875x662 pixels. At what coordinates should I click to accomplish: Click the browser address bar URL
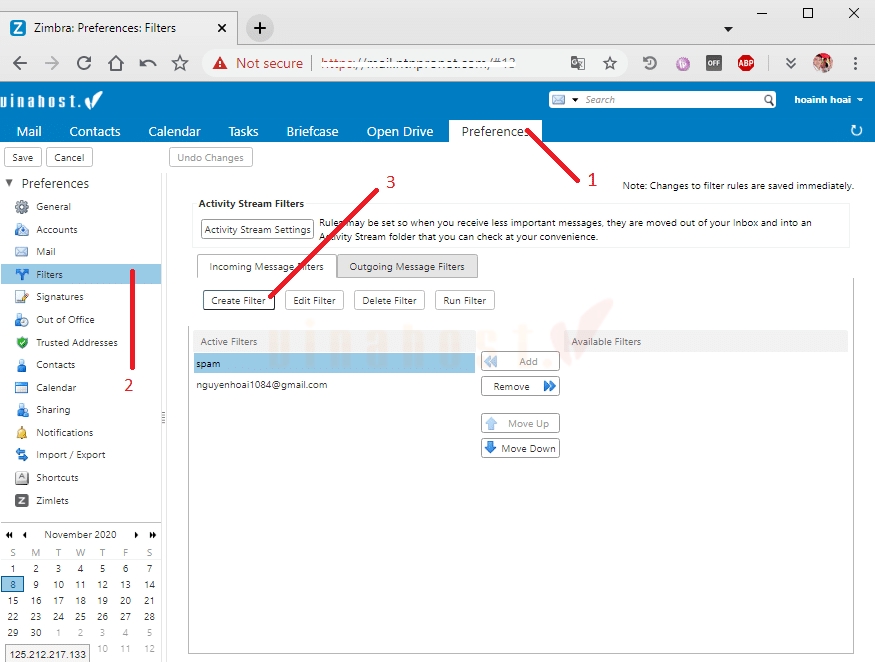pos(418,63)
